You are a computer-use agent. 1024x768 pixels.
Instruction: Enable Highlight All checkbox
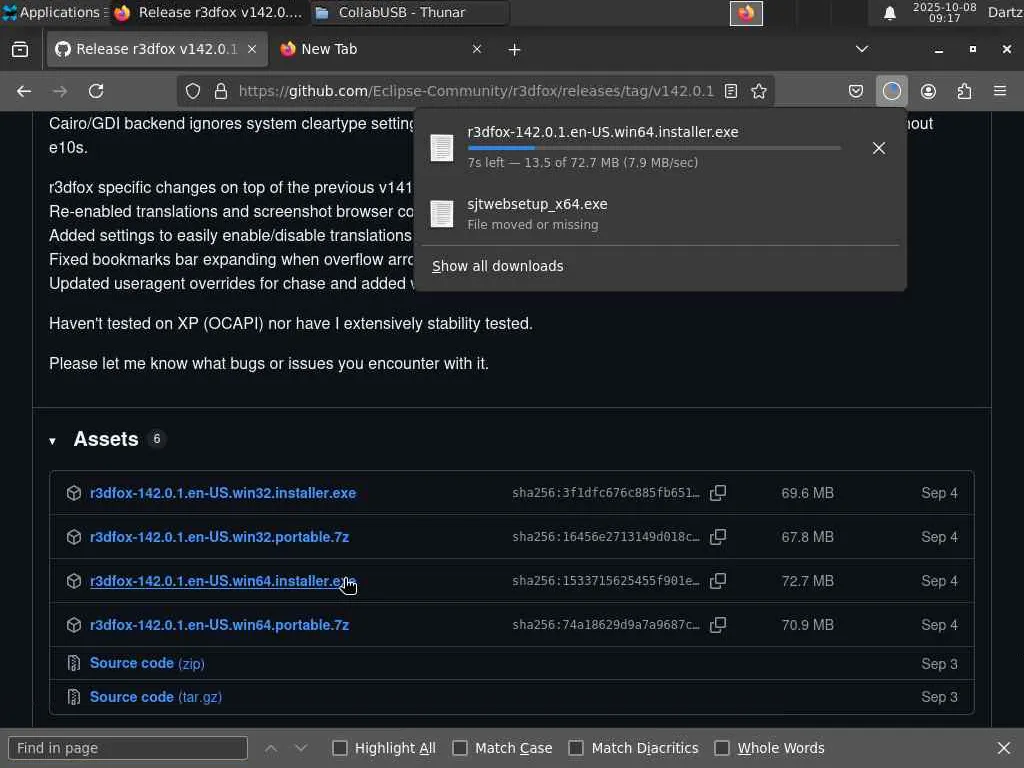pos(340,748)
